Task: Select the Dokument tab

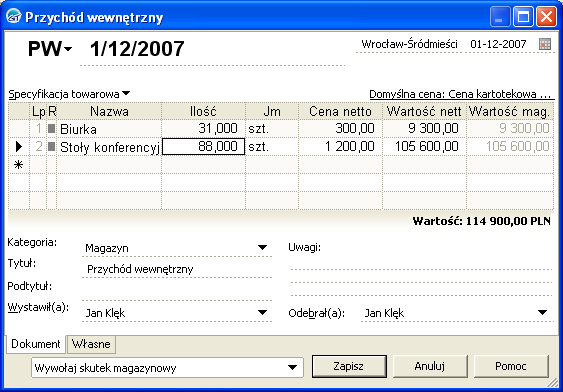Action: [x=36, y=344]
